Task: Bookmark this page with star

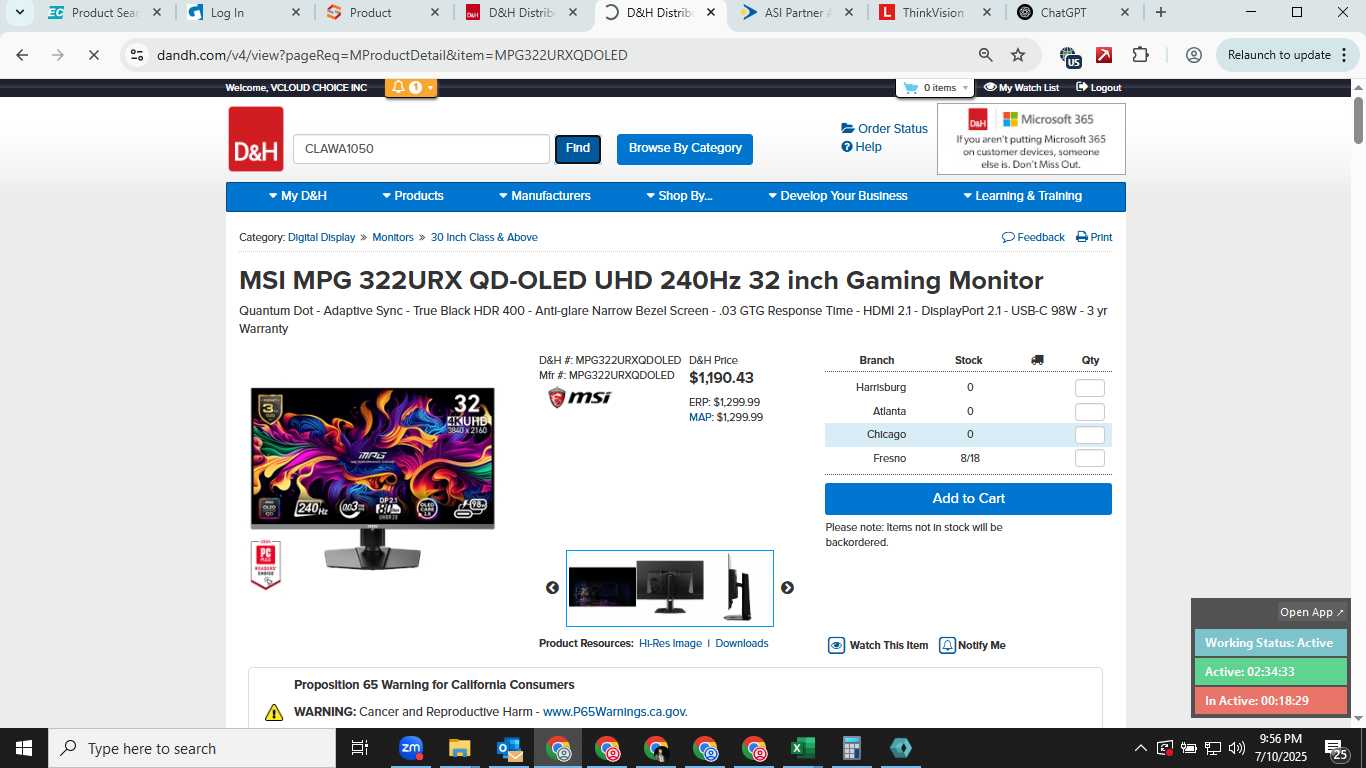Action: coord(1018,55)
